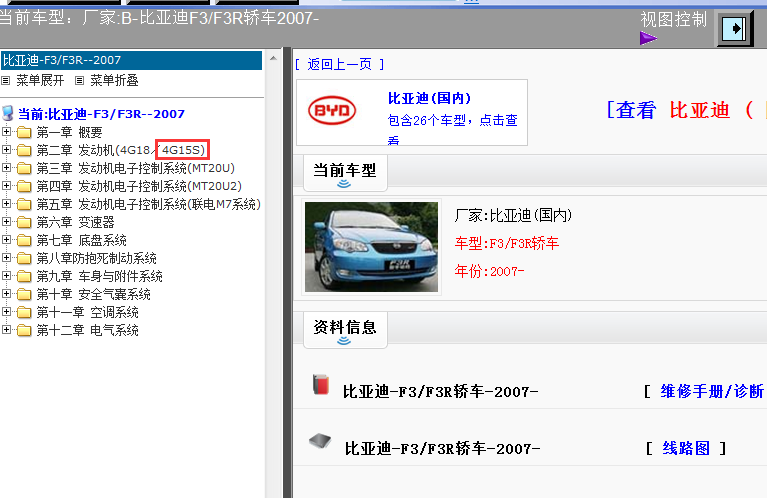
Task: Expand 第十一章 空调系统 node
Action: point(6,311)
